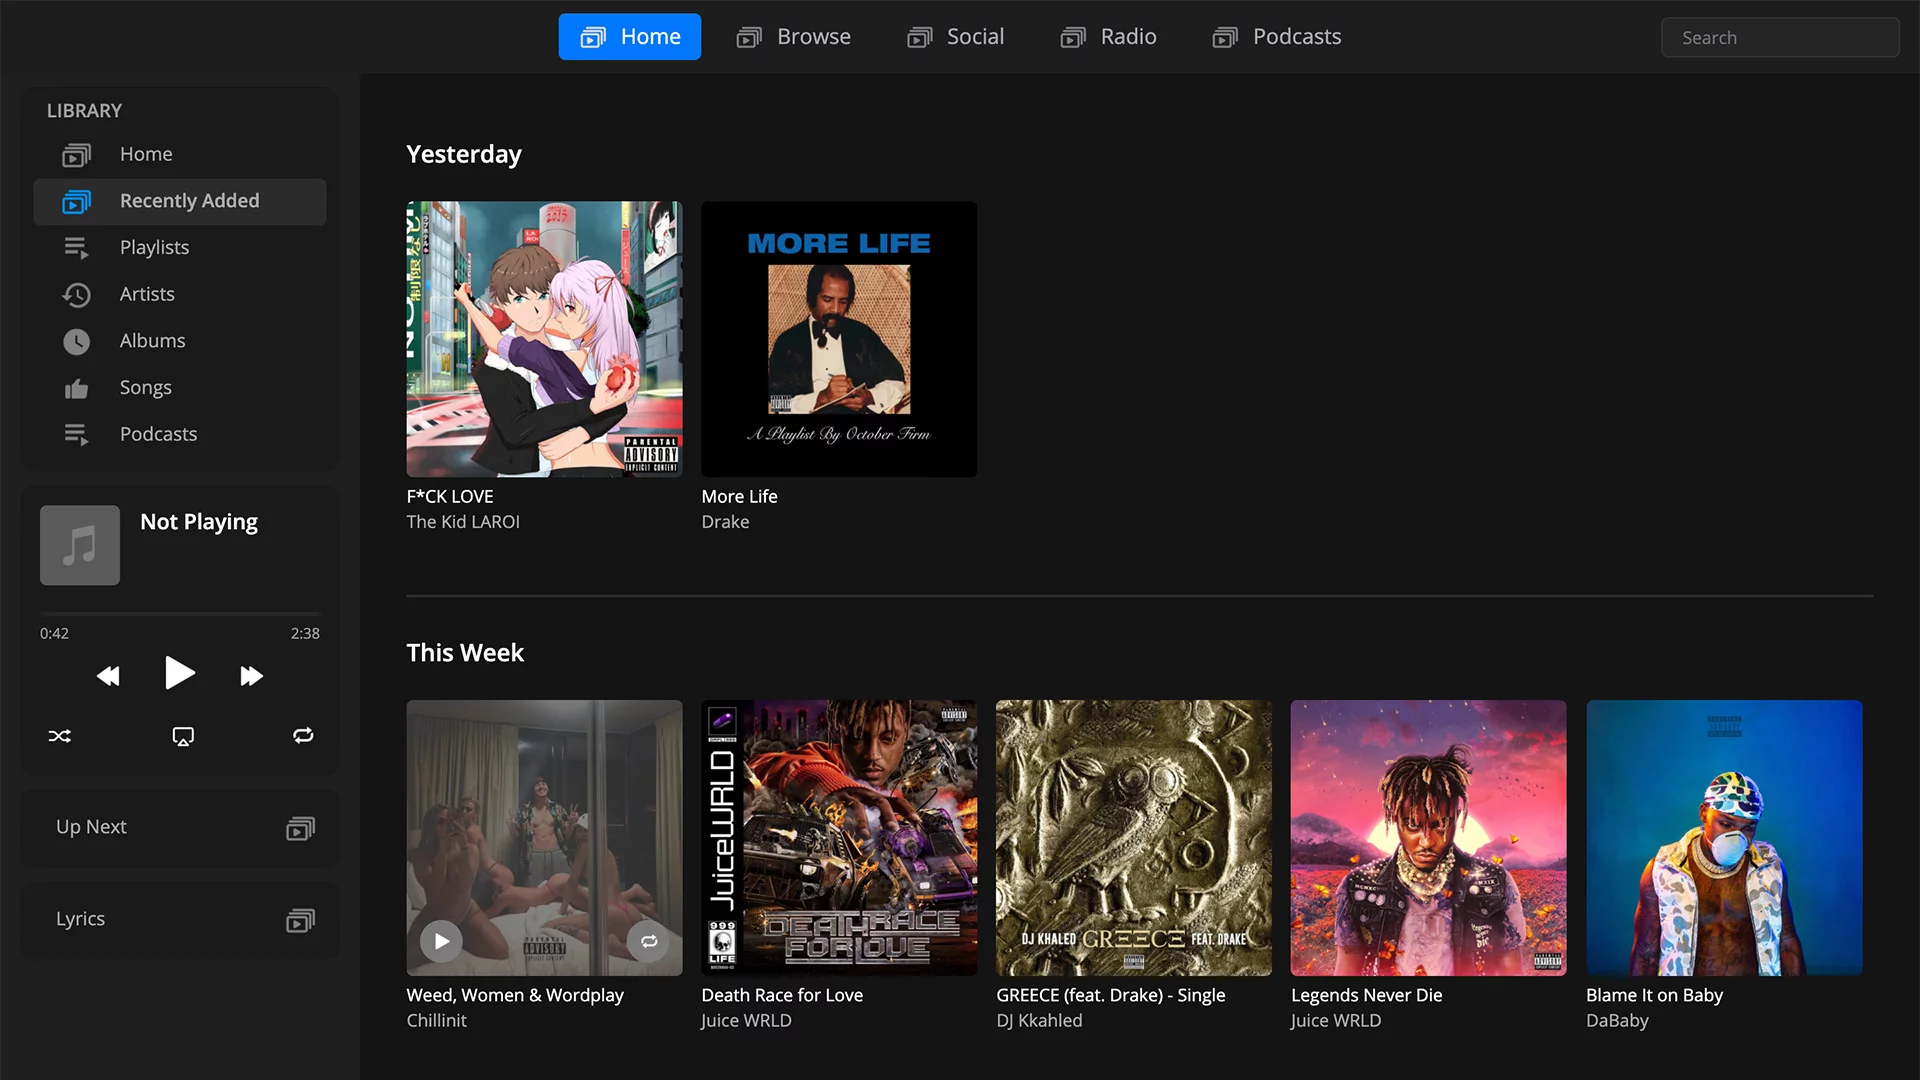This screenshot has width=1920, height=1080.
Task: Click the Drake artist name
Action: [725, 522]
